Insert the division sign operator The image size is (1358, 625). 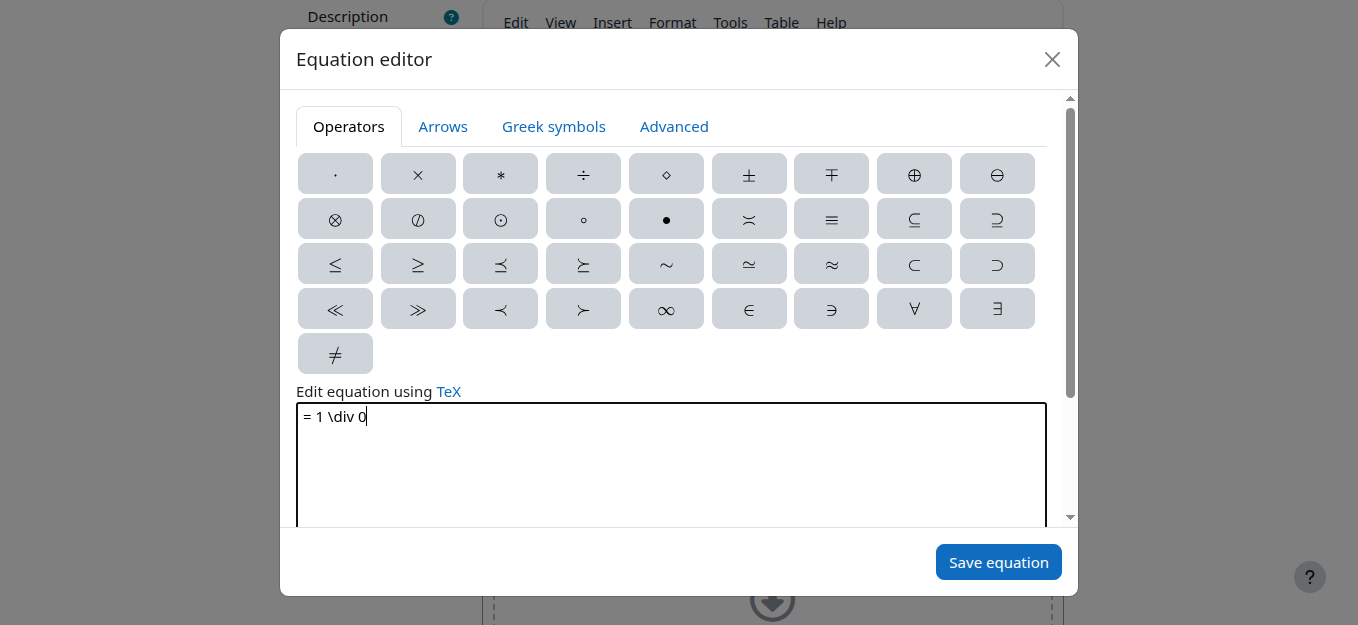pyautogui.click(x=583, y=174)
